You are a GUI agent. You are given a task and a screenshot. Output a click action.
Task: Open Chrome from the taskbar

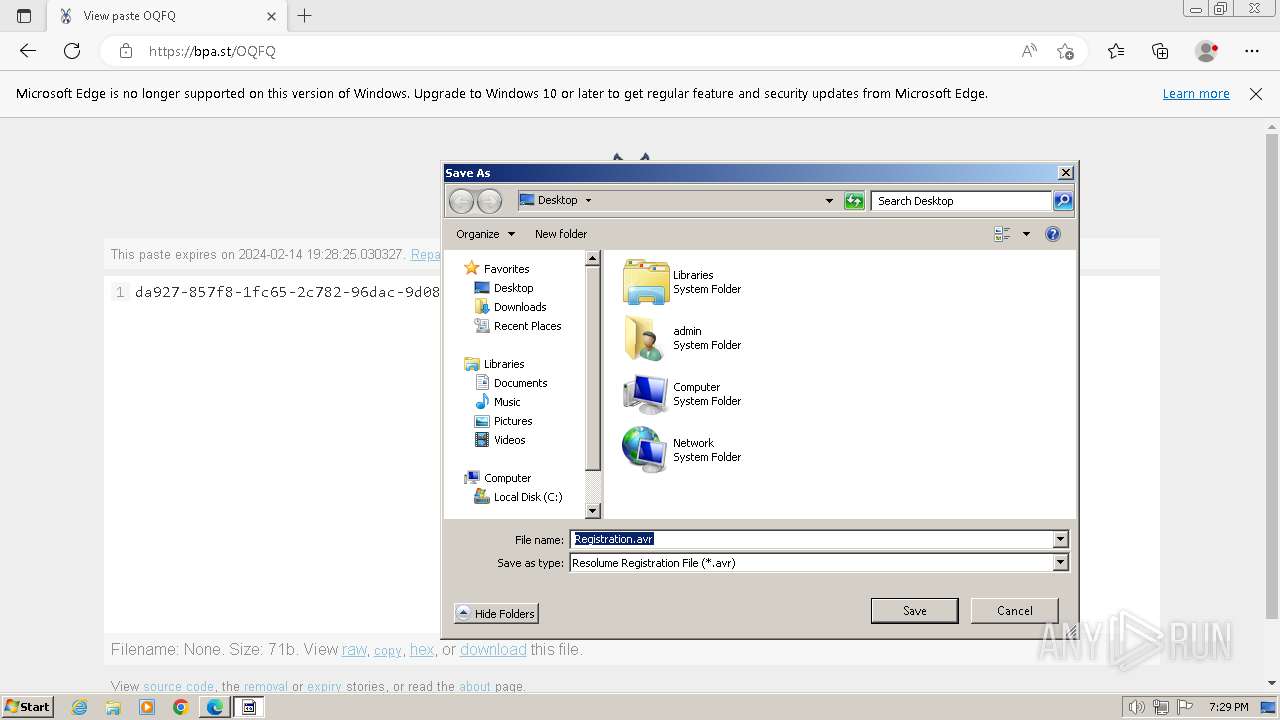click(x=181, y=707)
